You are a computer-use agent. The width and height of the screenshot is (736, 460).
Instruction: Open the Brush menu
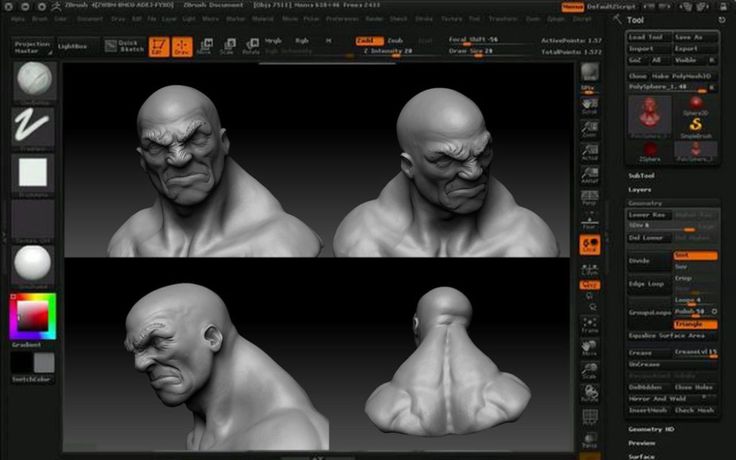click(40, 19)
